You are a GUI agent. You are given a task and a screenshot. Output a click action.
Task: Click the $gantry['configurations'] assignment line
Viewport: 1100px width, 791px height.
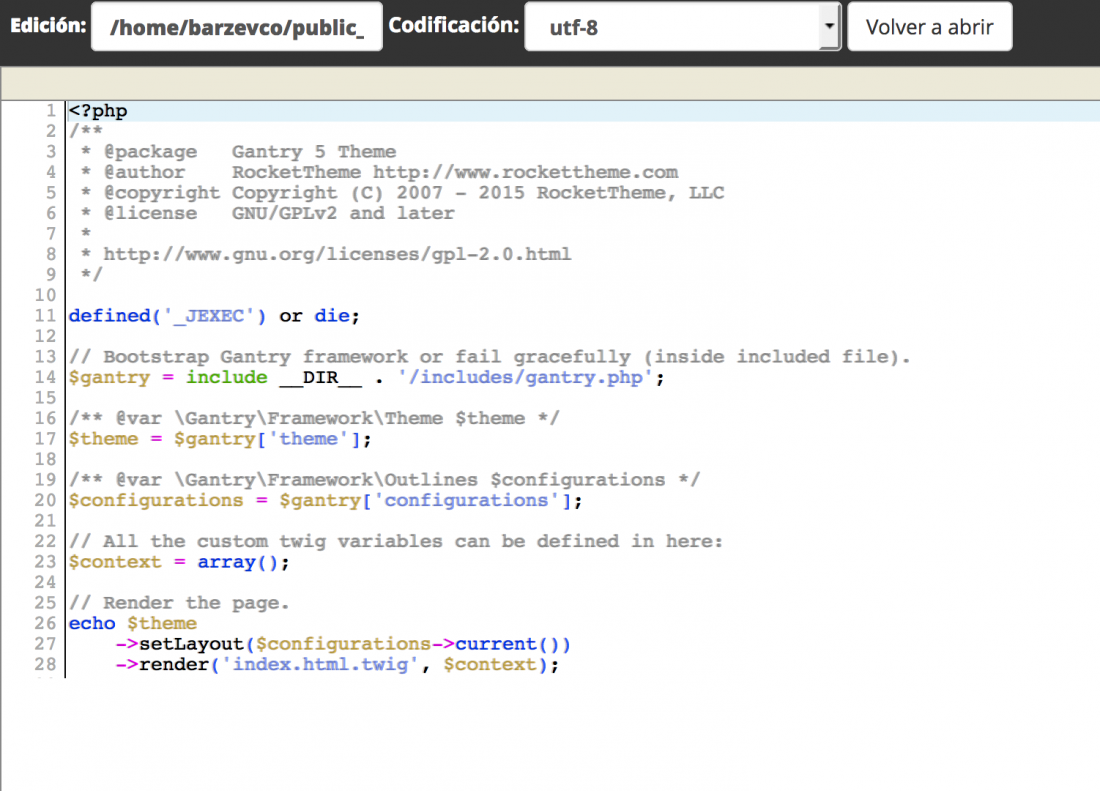(326, 501)
